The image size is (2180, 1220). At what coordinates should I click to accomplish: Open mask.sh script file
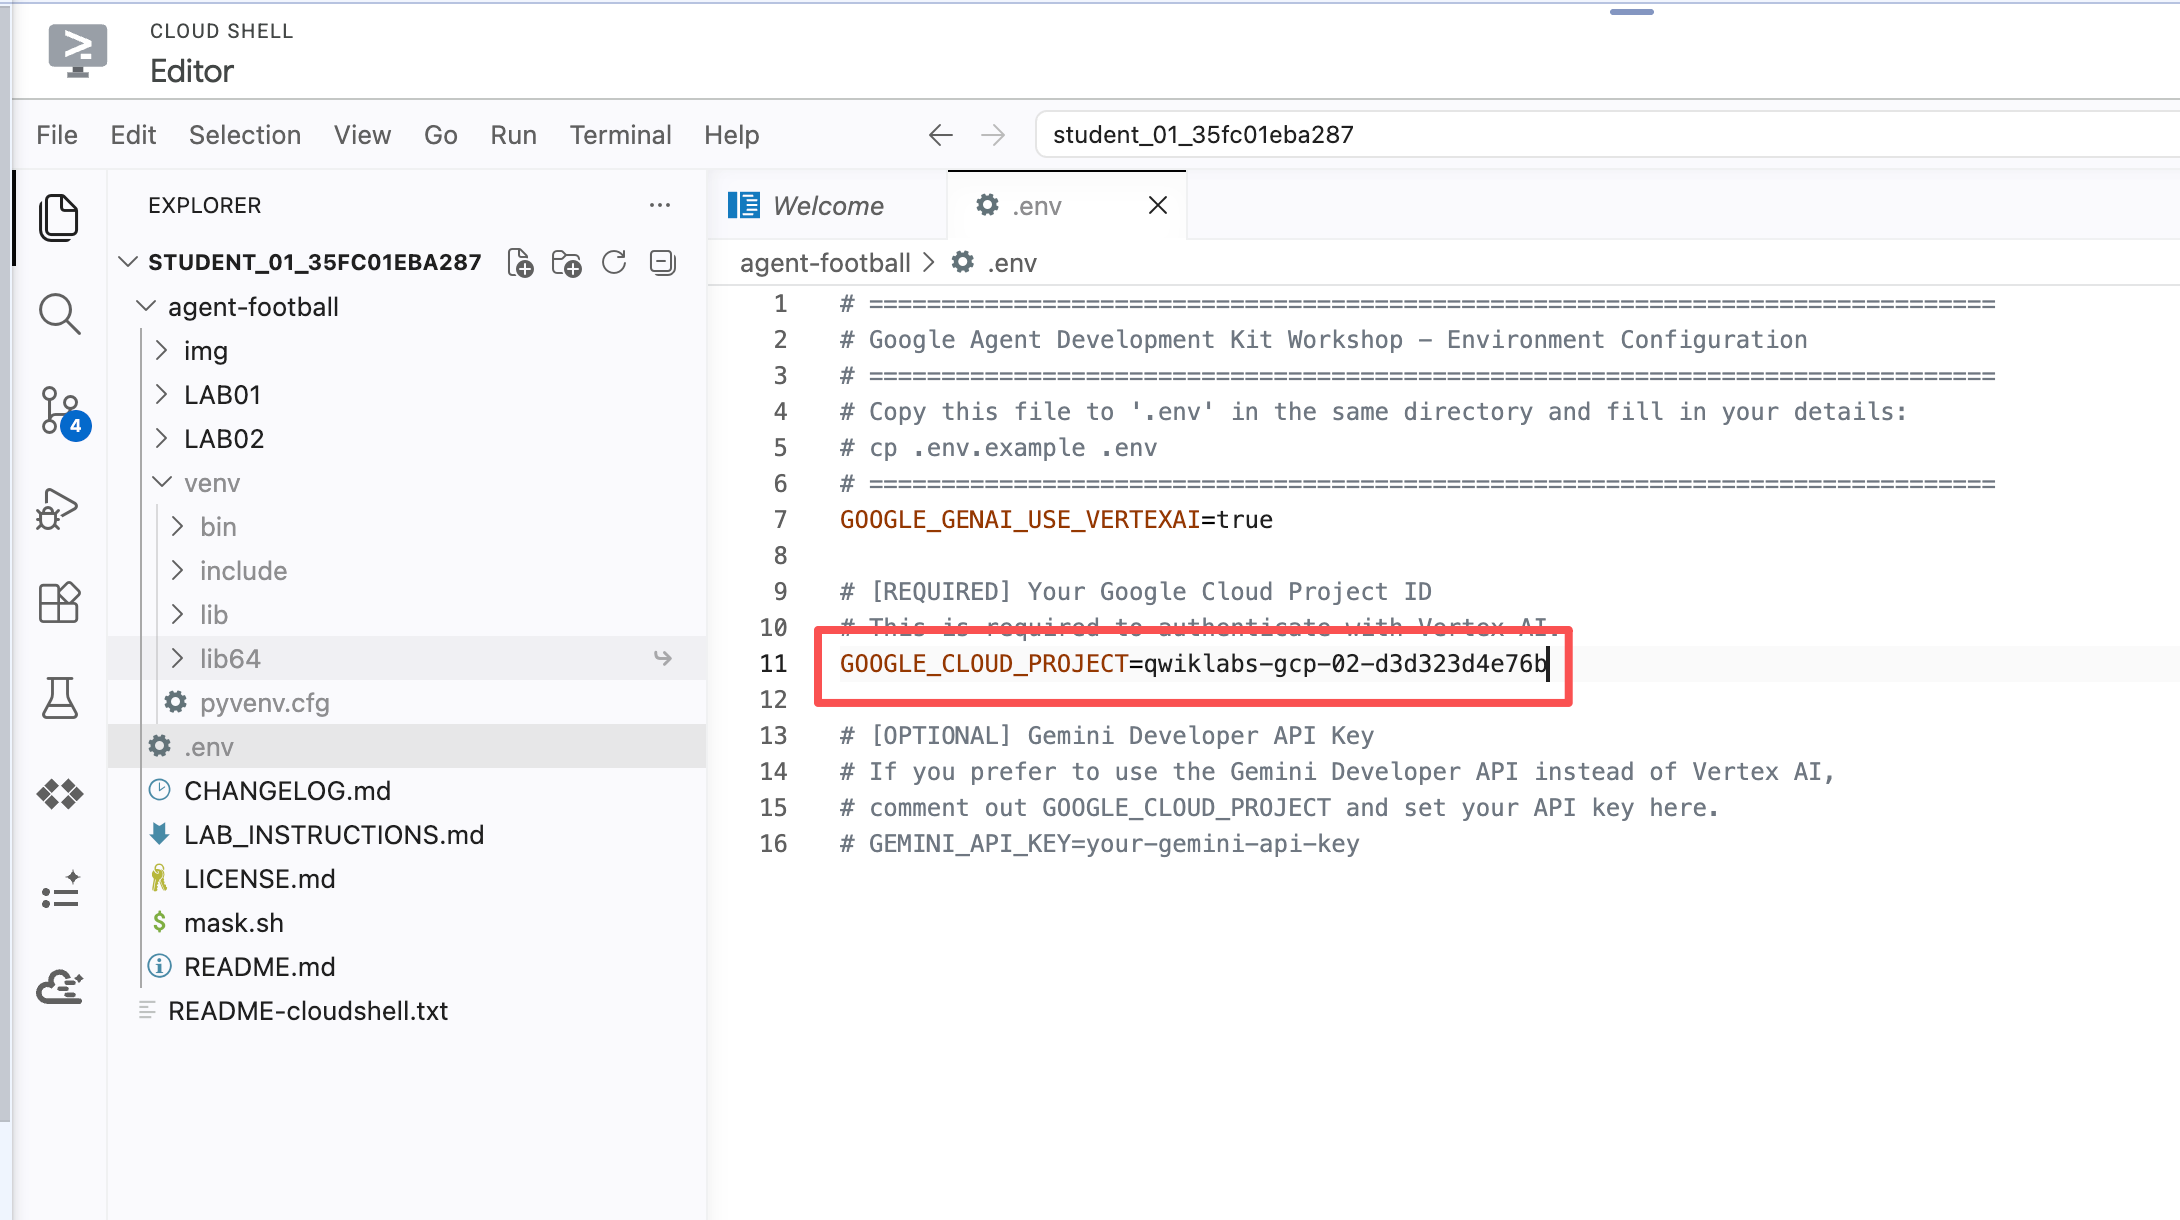233,922
